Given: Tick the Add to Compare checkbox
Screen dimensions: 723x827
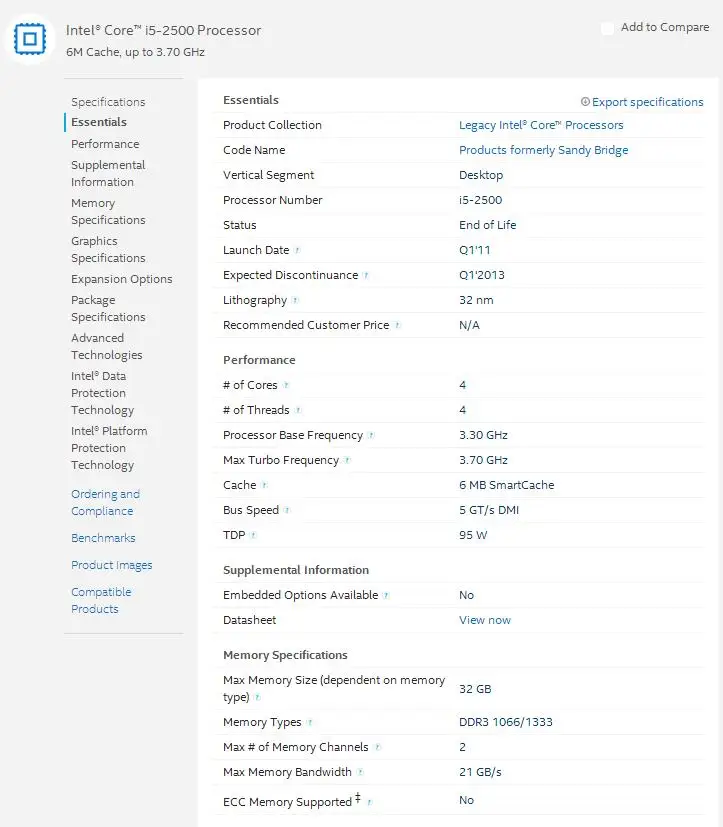Looking at the screenshot, I should [608, 28].
